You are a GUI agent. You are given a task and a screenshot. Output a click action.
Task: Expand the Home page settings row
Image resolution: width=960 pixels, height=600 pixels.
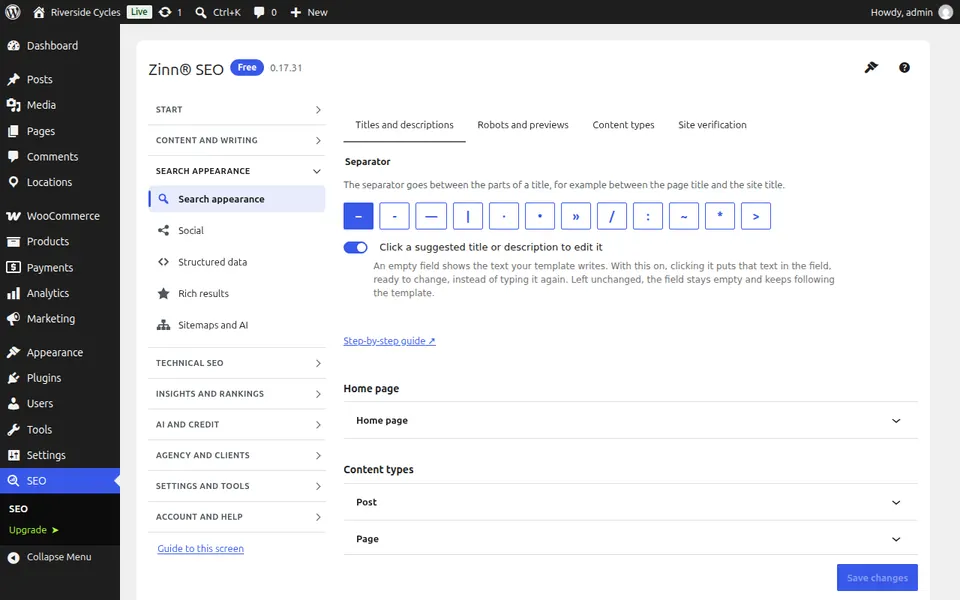pos(631,421)
